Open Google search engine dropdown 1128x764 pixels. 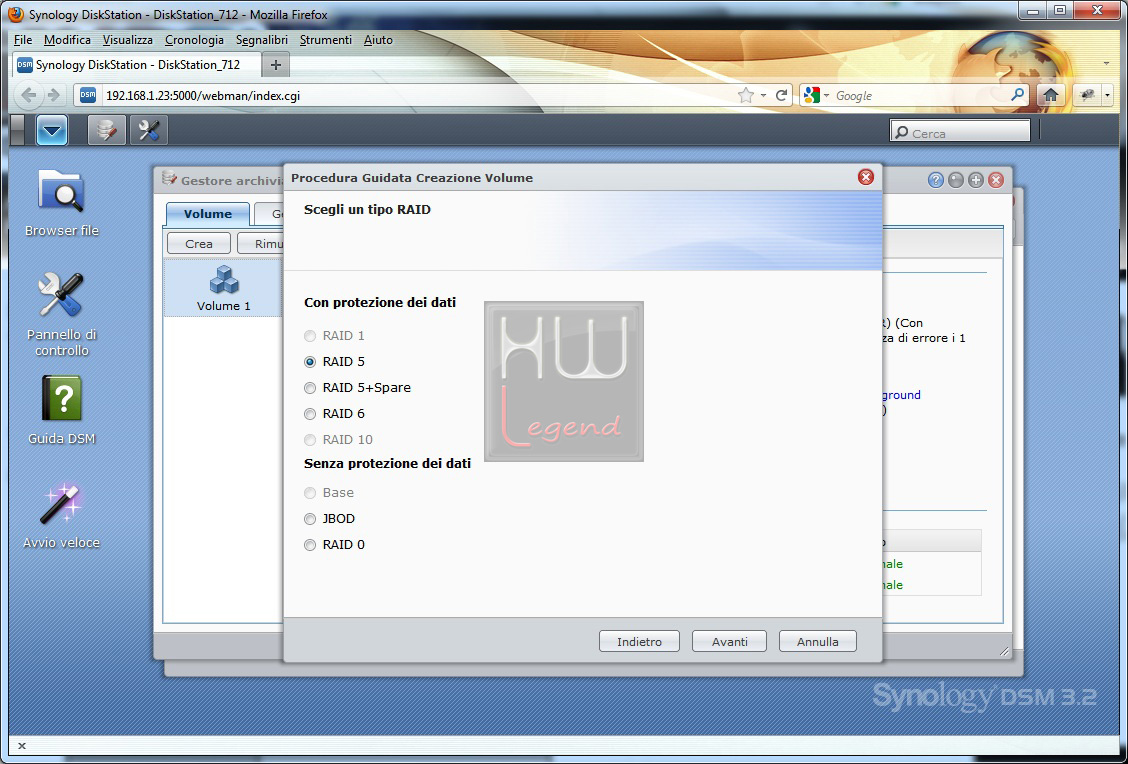[817, 95]
